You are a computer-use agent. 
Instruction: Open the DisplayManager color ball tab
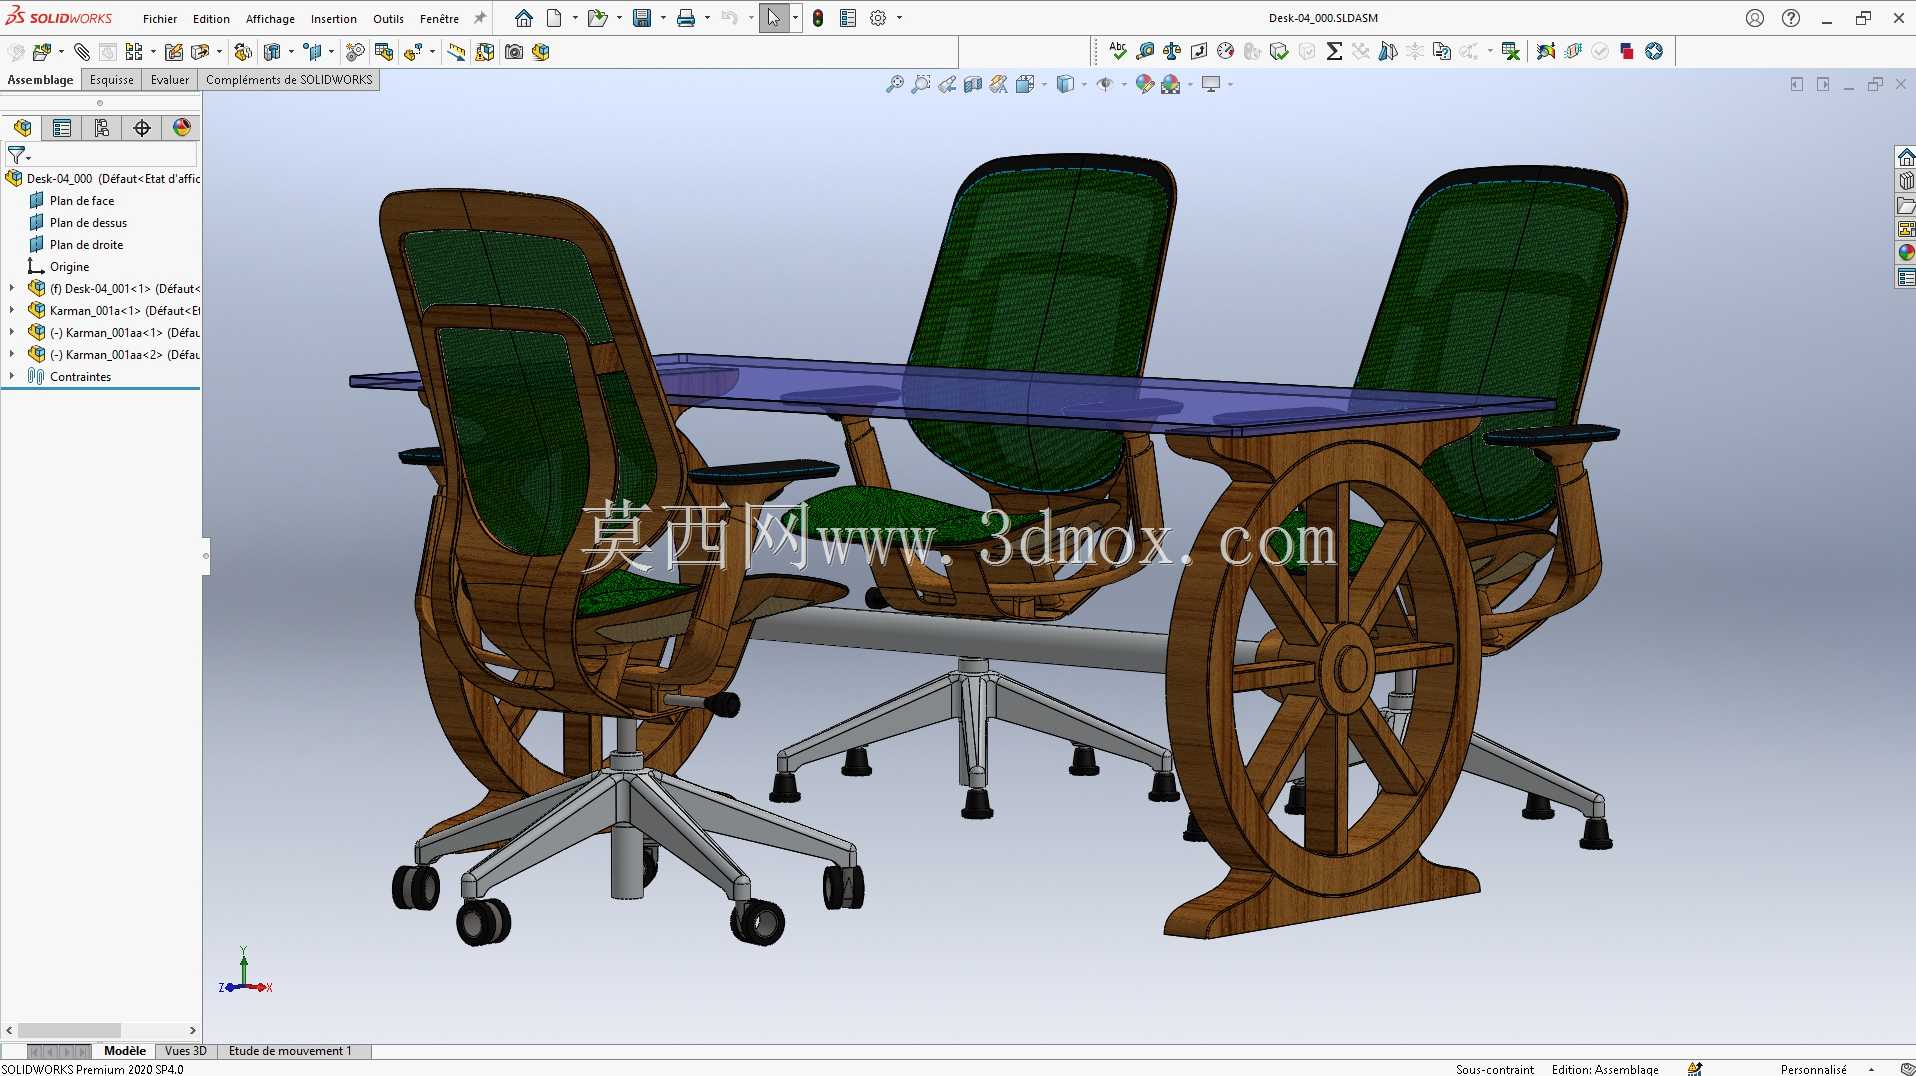[x=181, y=128]
